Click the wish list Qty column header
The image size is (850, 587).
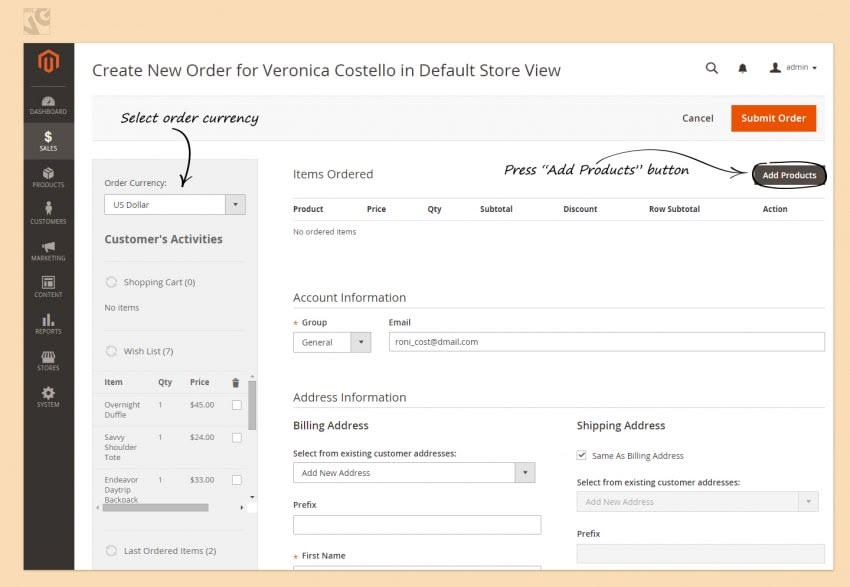[165, 382]
